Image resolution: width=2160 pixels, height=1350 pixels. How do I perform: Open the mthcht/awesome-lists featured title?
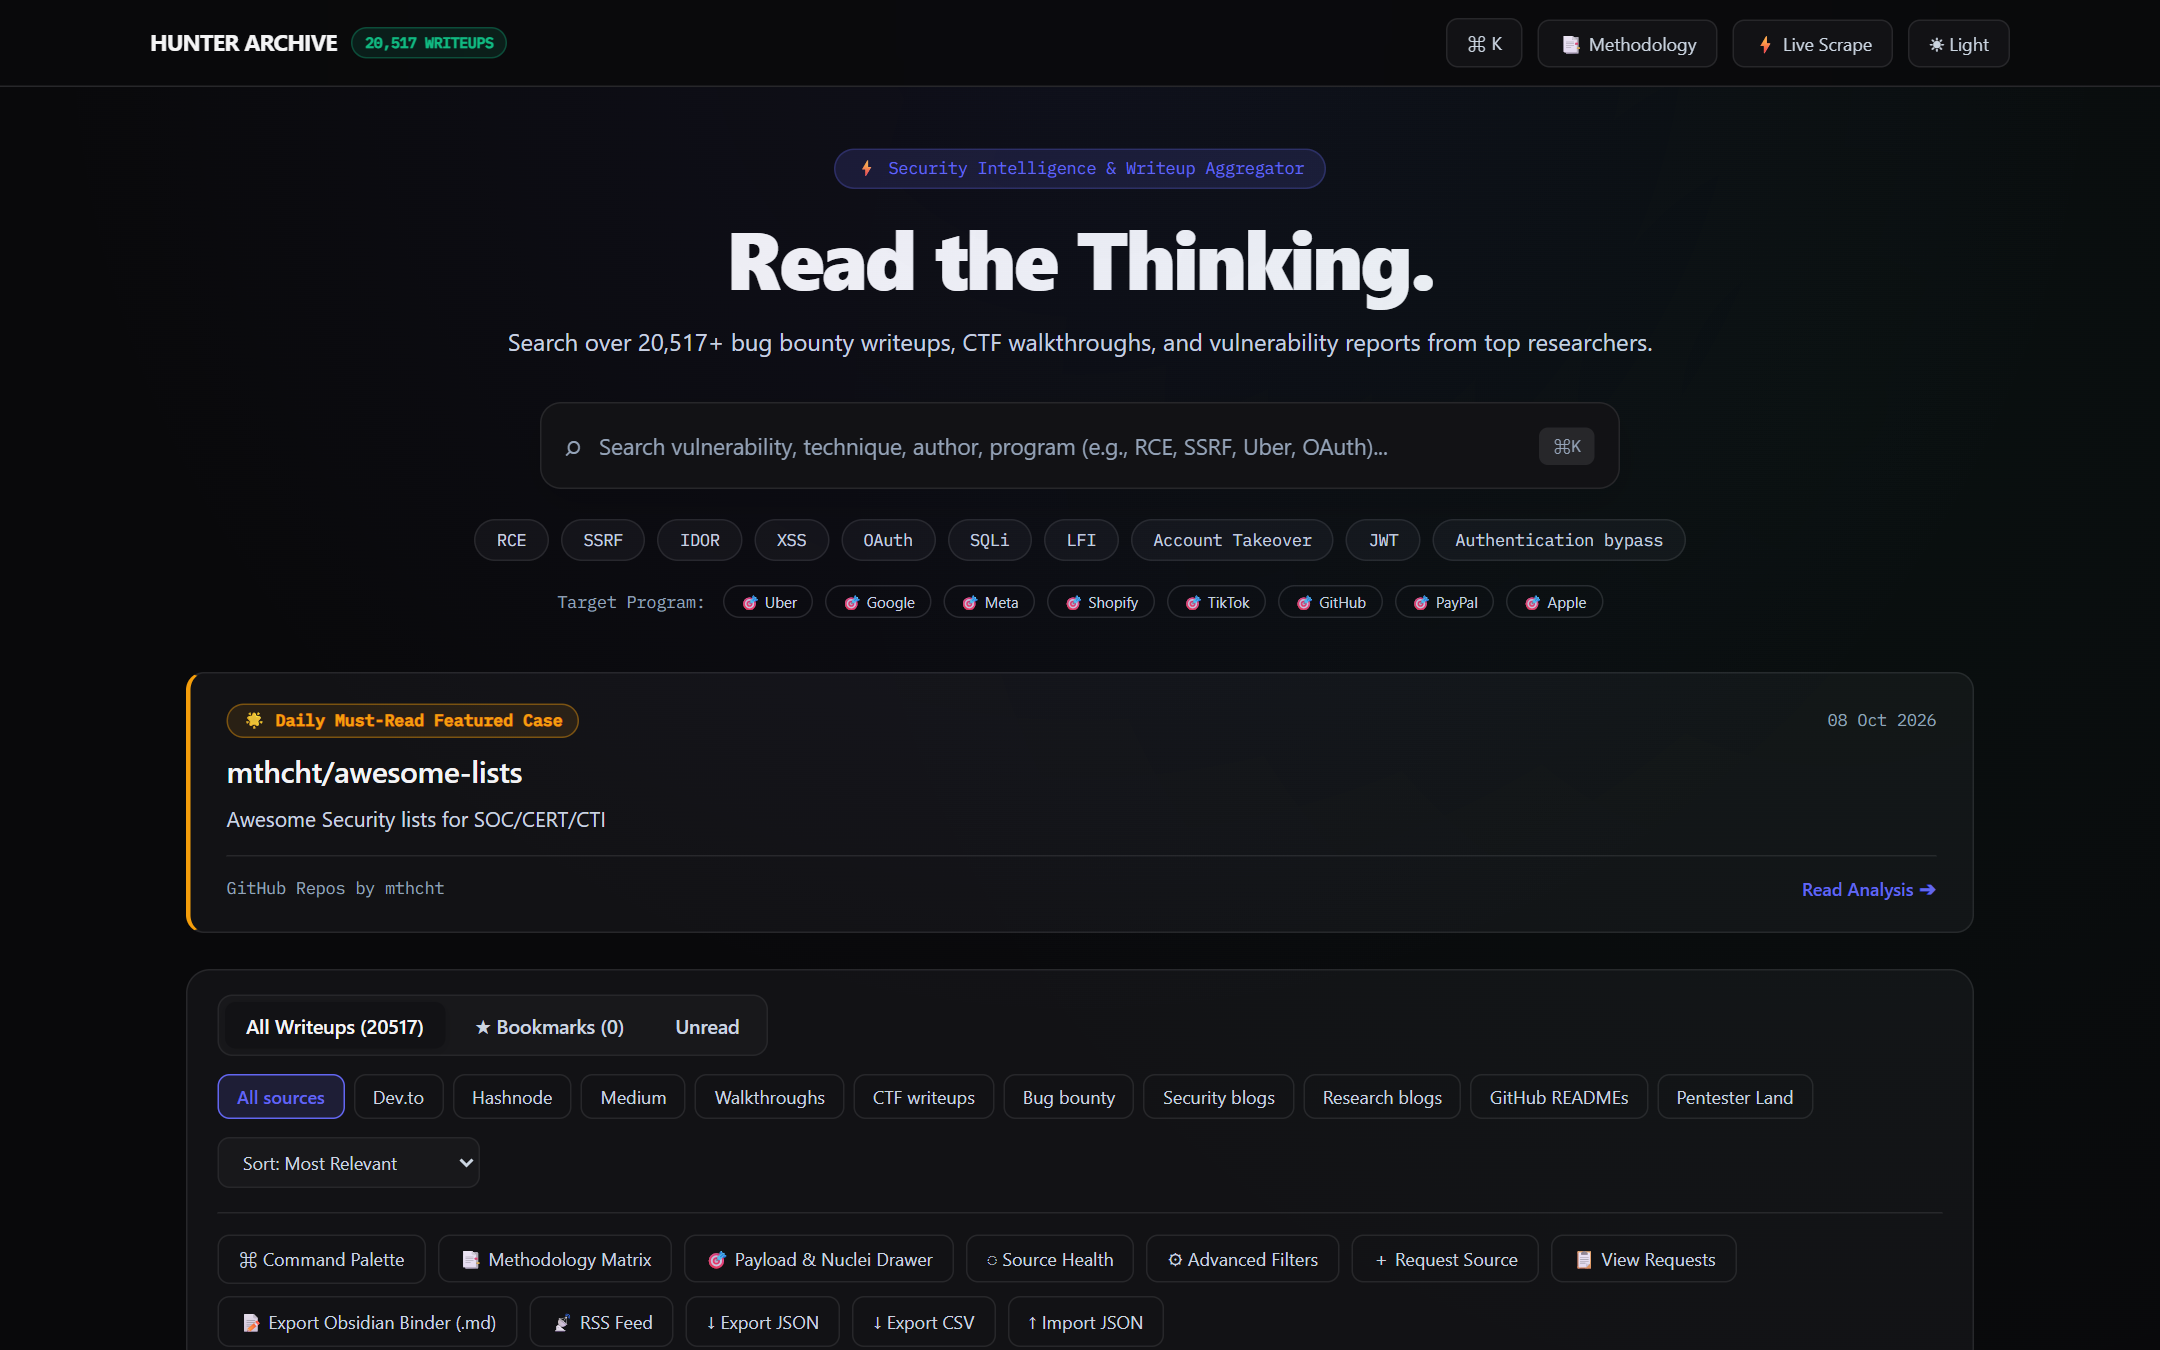(374, 772)
